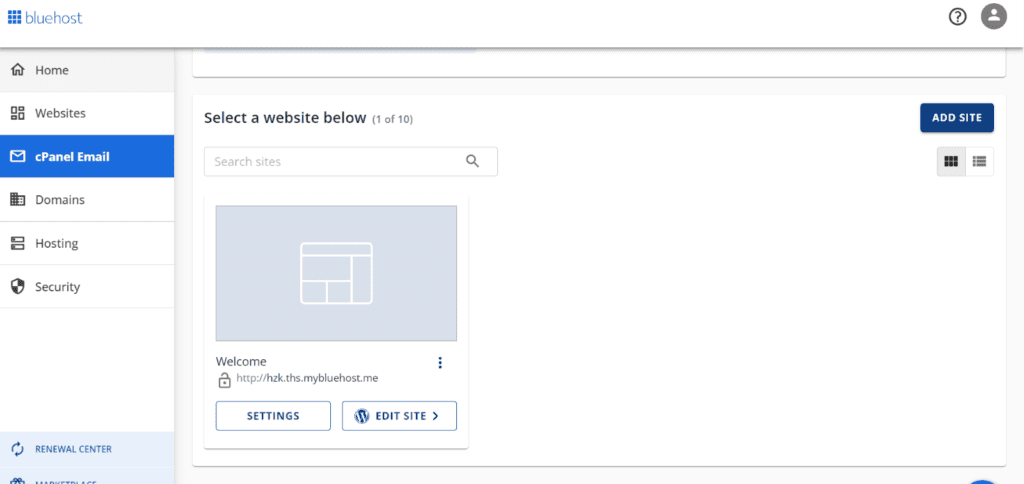
Task: Click the search magnifier icon
Action: point(473,161)
